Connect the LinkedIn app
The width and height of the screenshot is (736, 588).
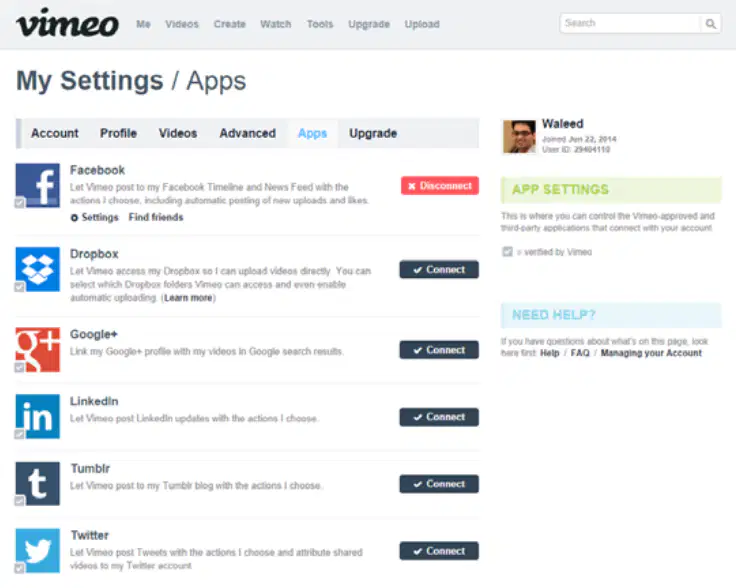(439, 417)
